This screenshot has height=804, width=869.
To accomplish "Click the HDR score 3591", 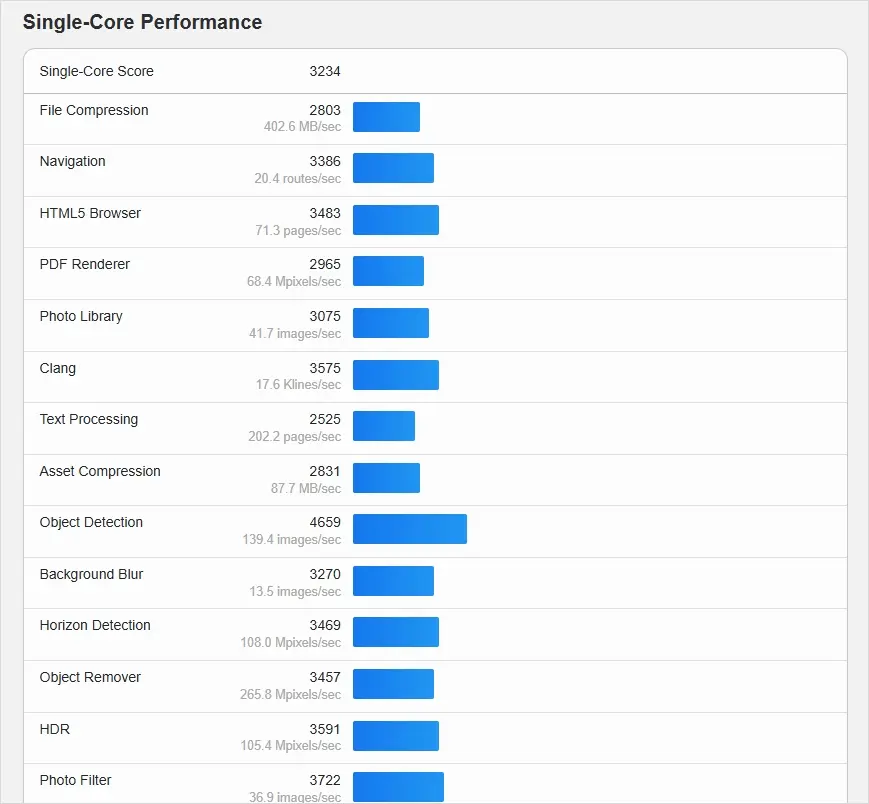I will pyautogui.click(x=324, y=729).
